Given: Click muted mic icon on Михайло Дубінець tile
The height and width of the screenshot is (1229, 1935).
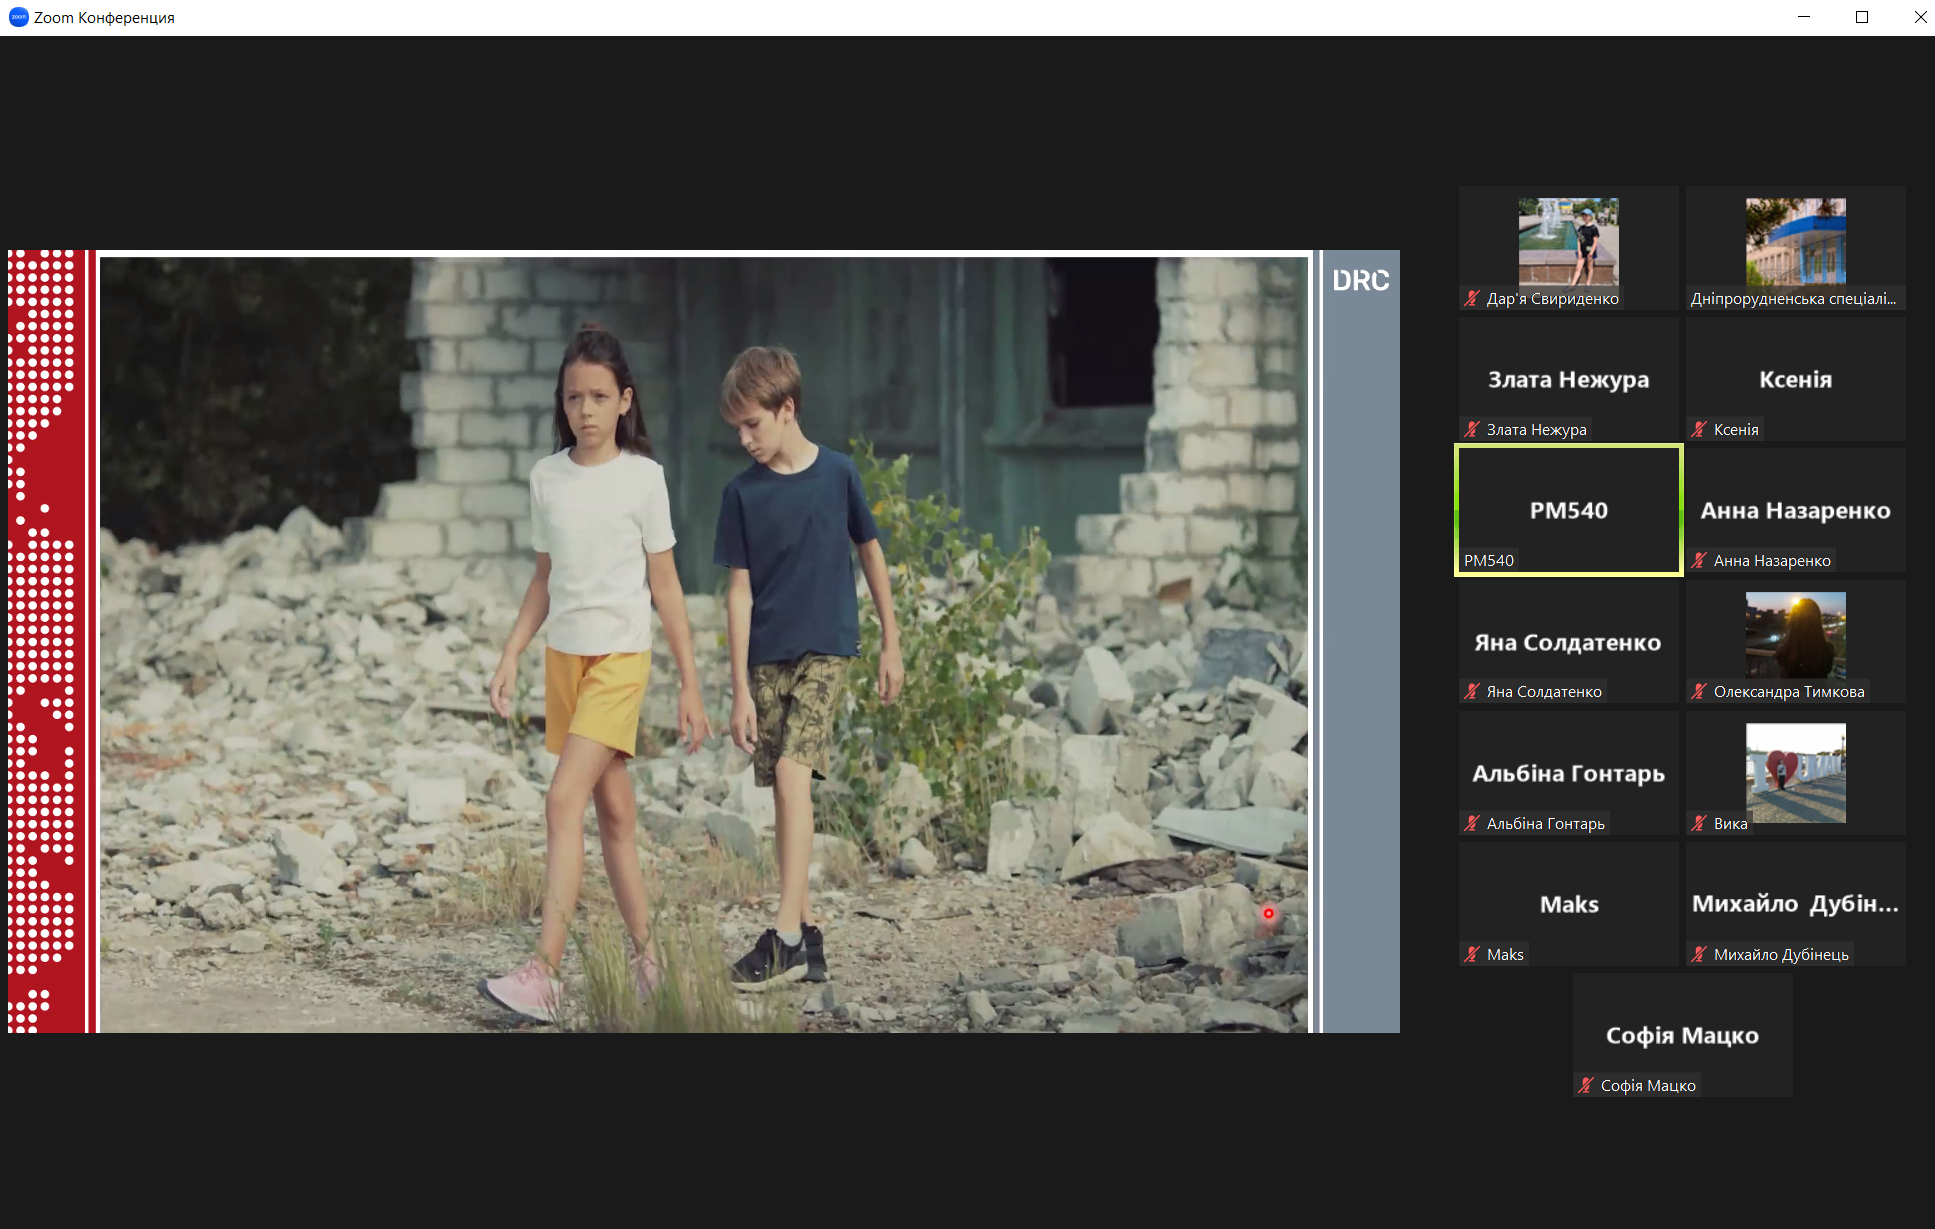Looking at the screenshot, I should [x=1699, y=954].
